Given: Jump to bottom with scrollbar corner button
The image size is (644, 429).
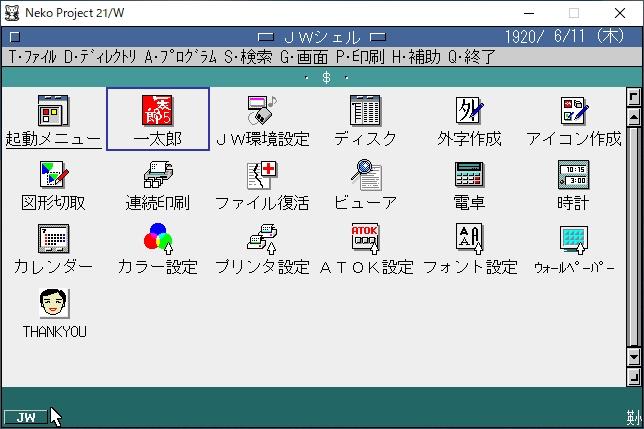Looking at the screenshot, I should click(634, 376).
